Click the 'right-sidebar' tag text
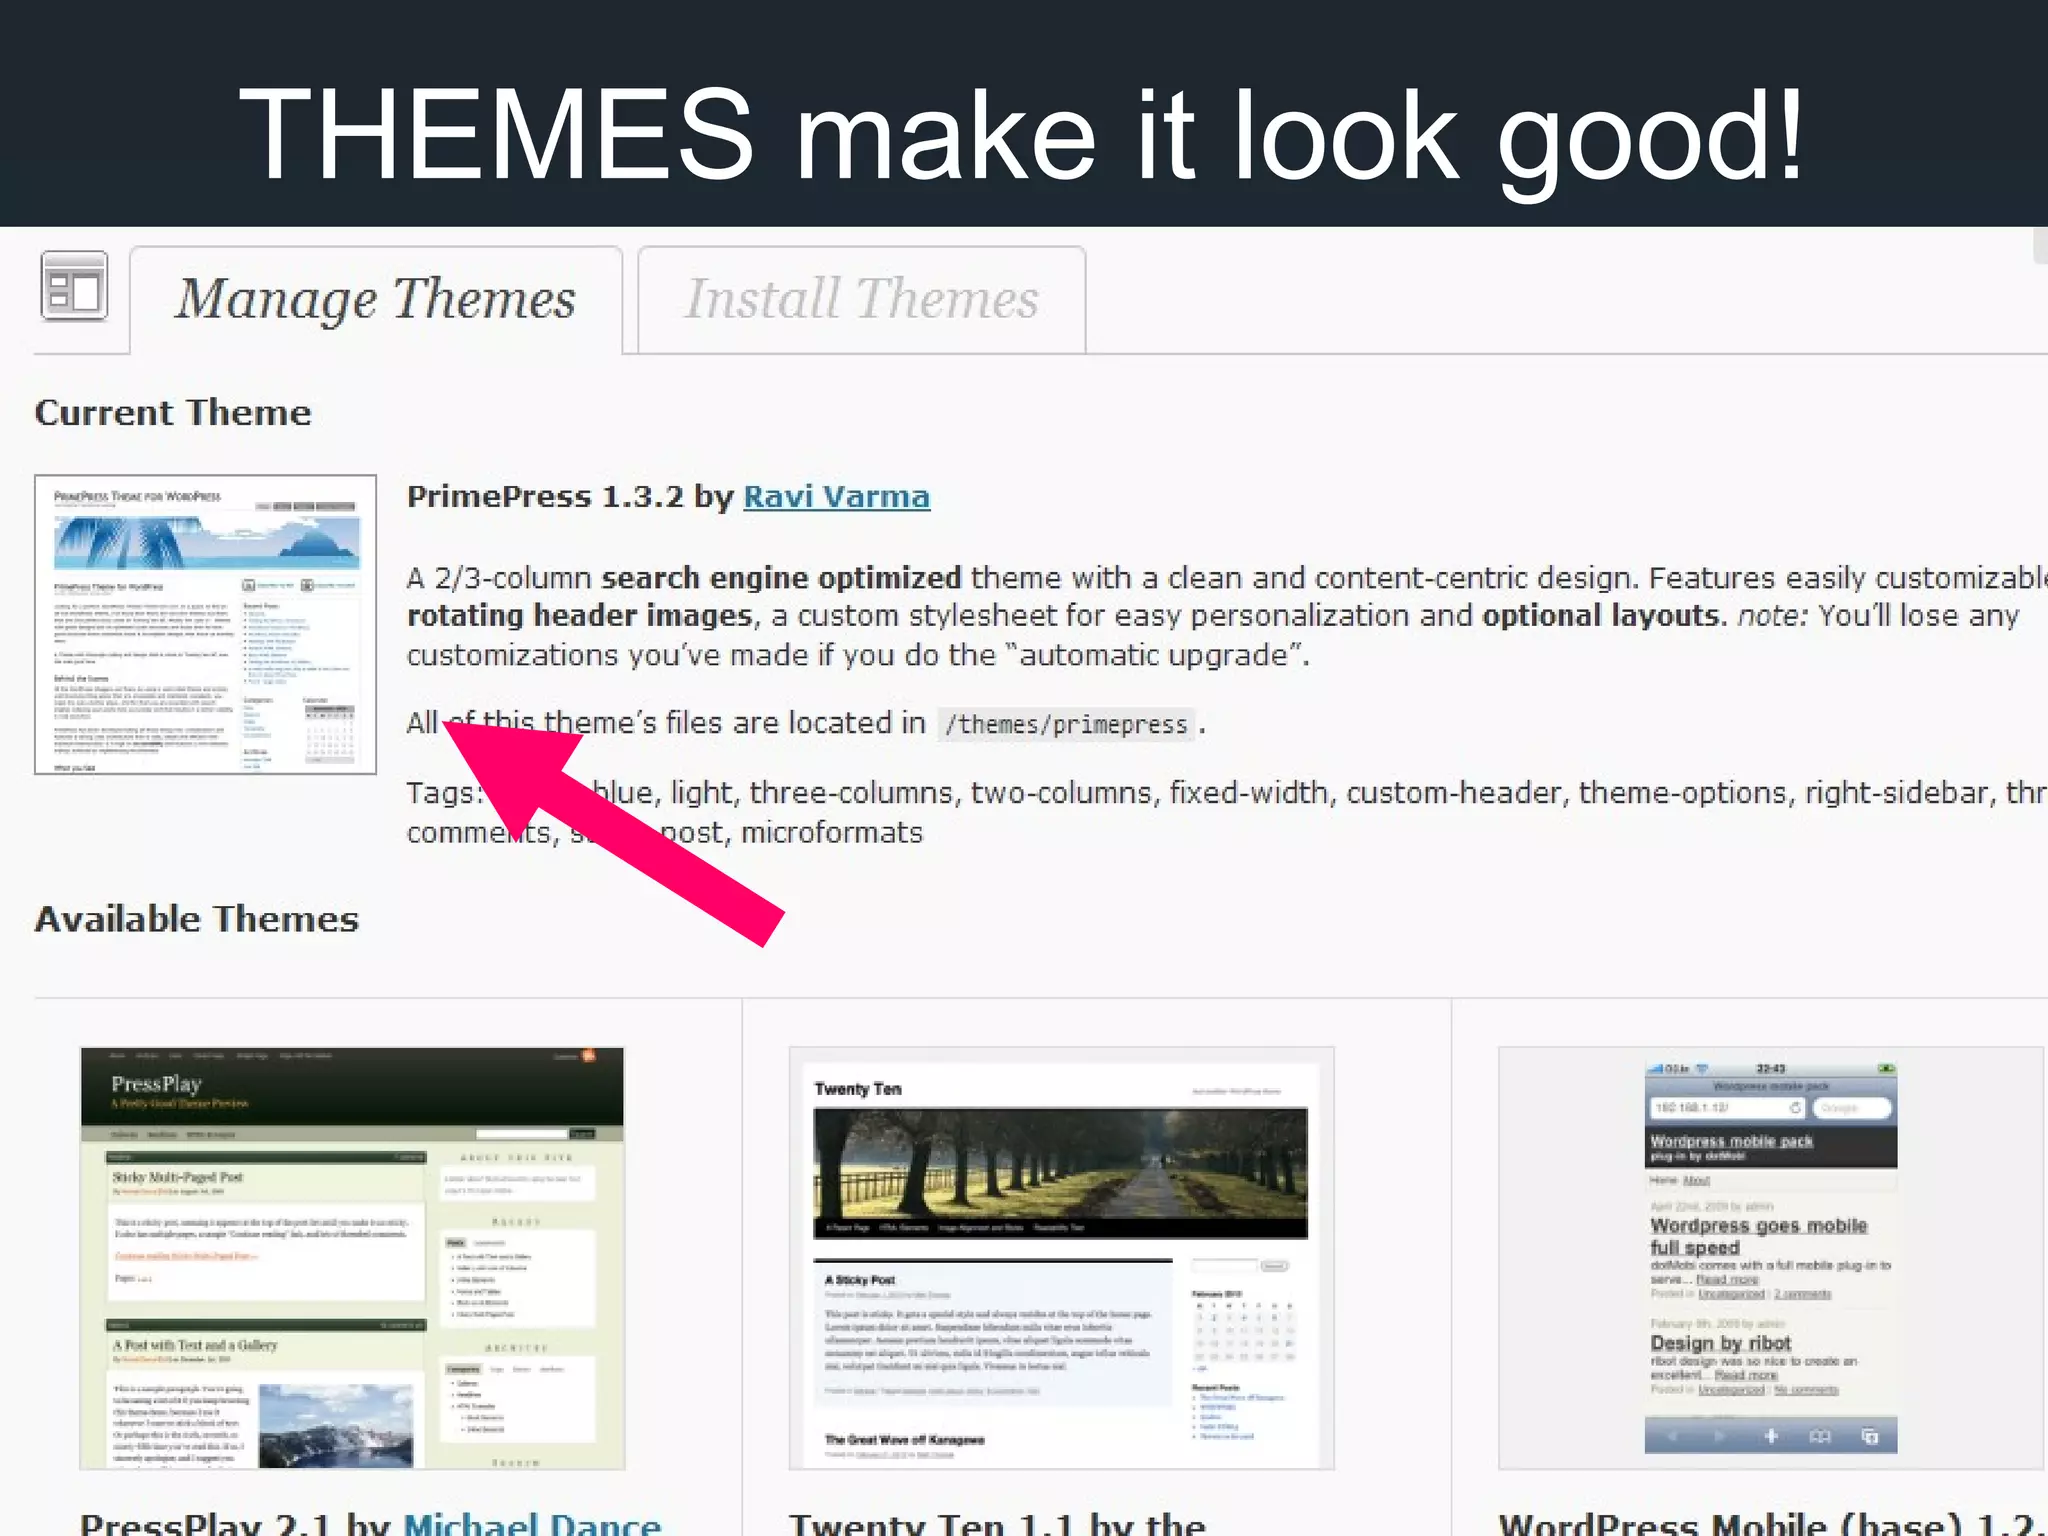Image resolution: width=2048 pixels, height=1536 pixels. pos(1897,793)
